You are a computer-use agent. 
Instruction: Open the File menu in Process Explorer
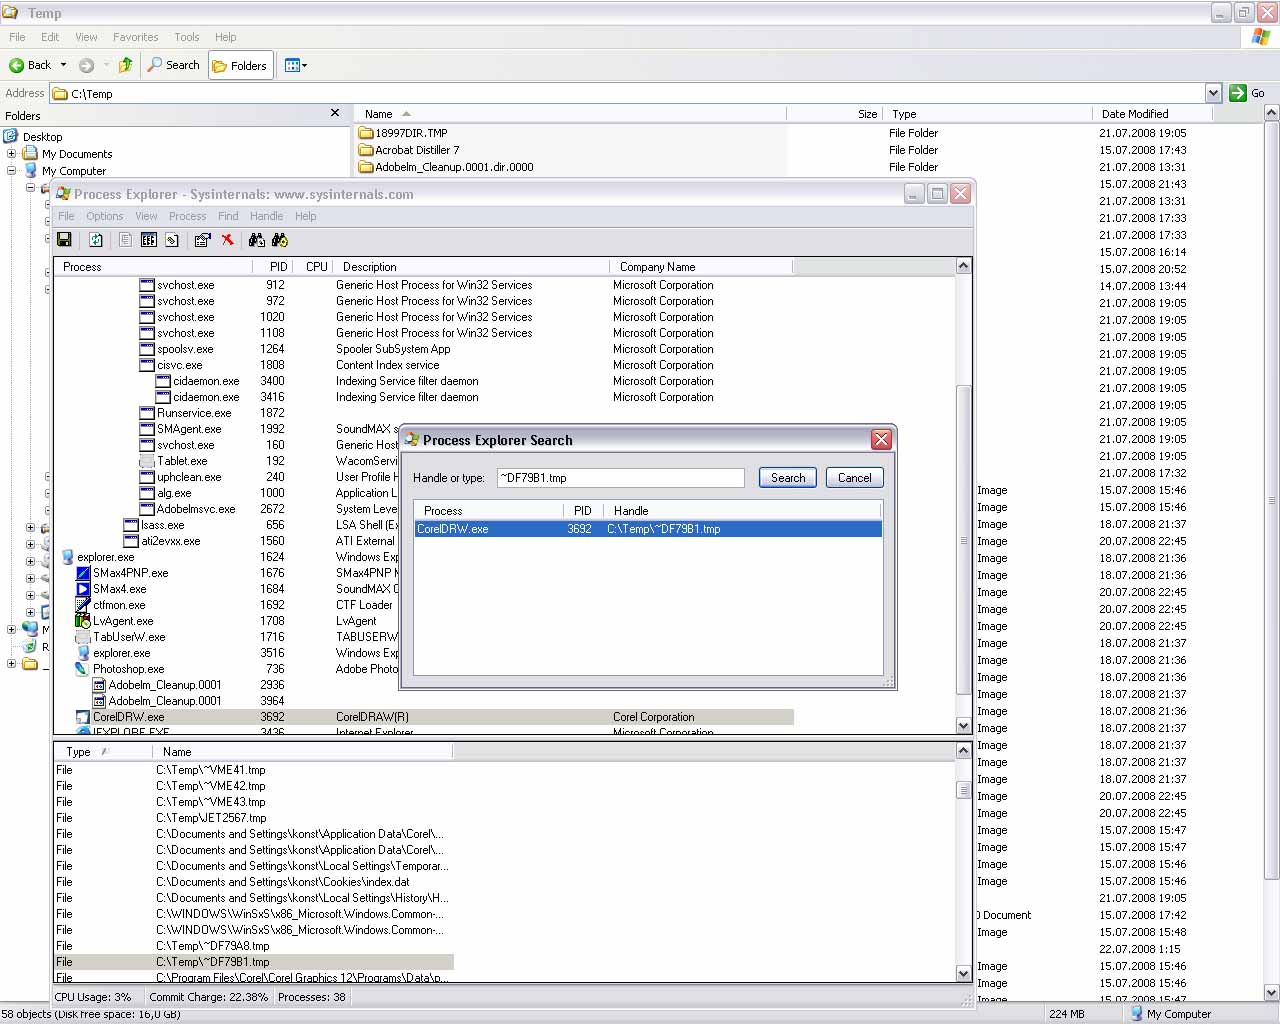tap(66, 216)
